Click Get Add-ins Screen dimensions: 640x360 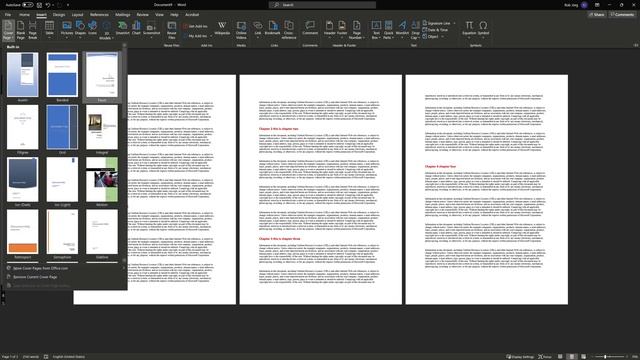[196, 26]
